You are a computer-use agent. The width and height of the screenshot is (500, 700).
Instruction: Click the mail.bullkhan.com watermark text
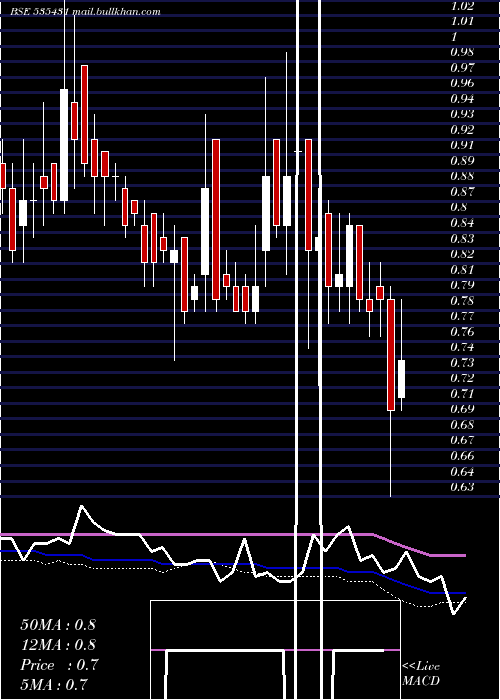[116, 12]
